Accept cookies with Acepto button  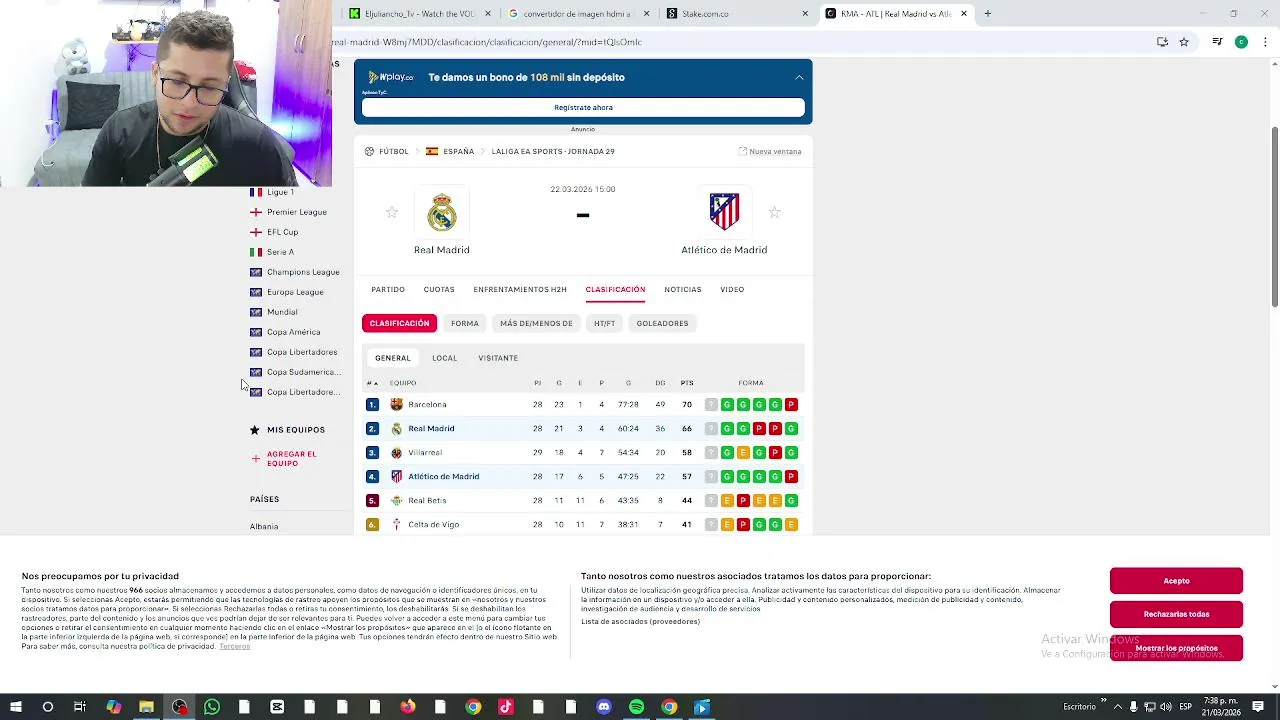(1176, 581)
